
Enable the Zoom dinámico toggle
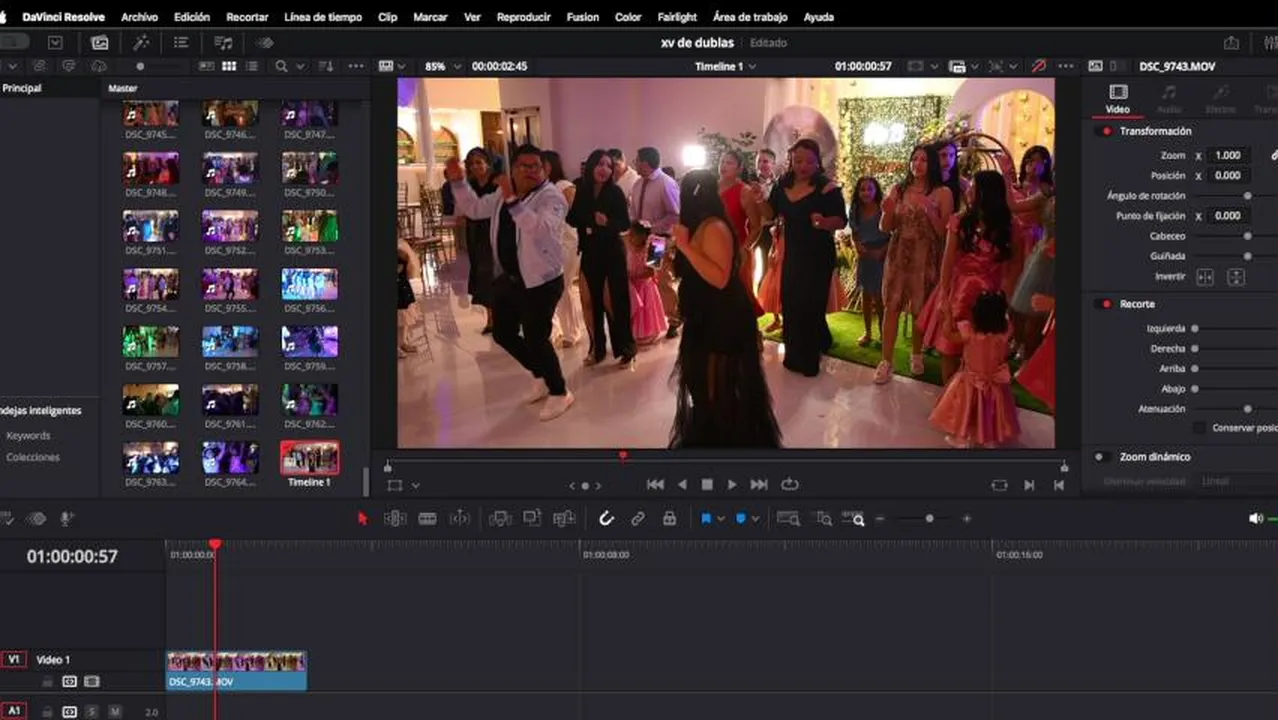click(1100, 457)
